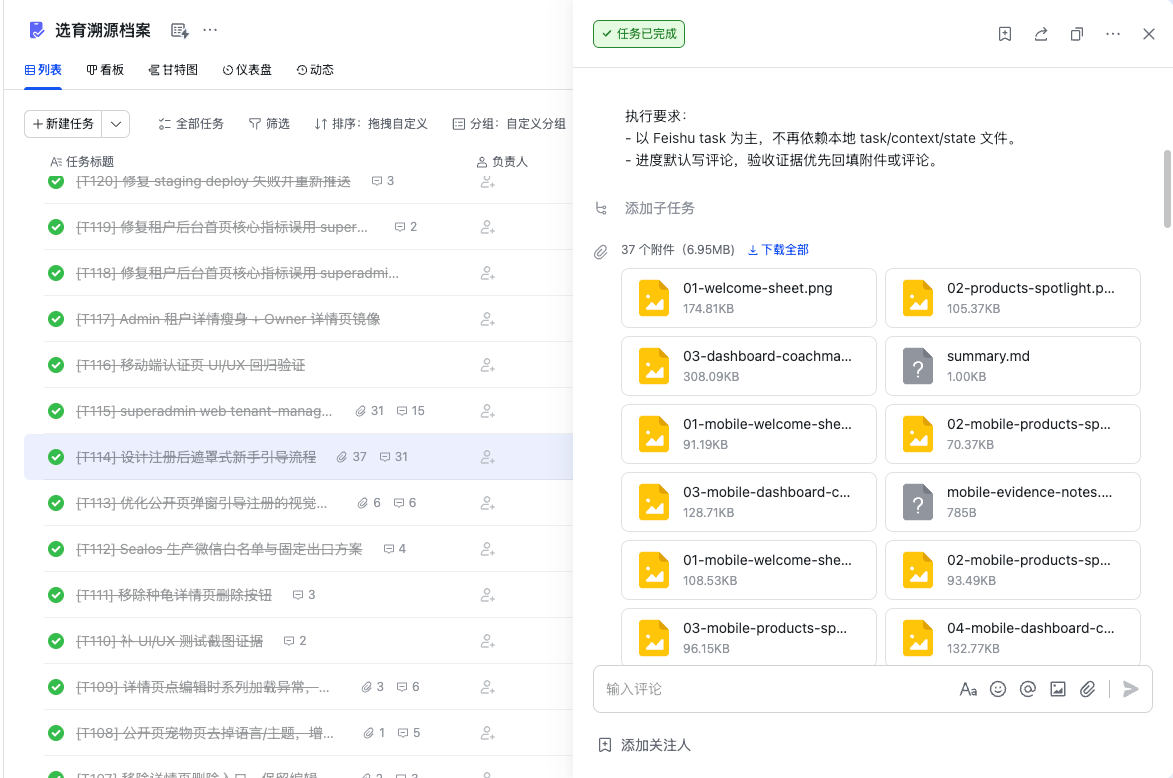1173x778 pixels.
Task: Open the 全部任务 view selector
Action: (x=191, y=123)
